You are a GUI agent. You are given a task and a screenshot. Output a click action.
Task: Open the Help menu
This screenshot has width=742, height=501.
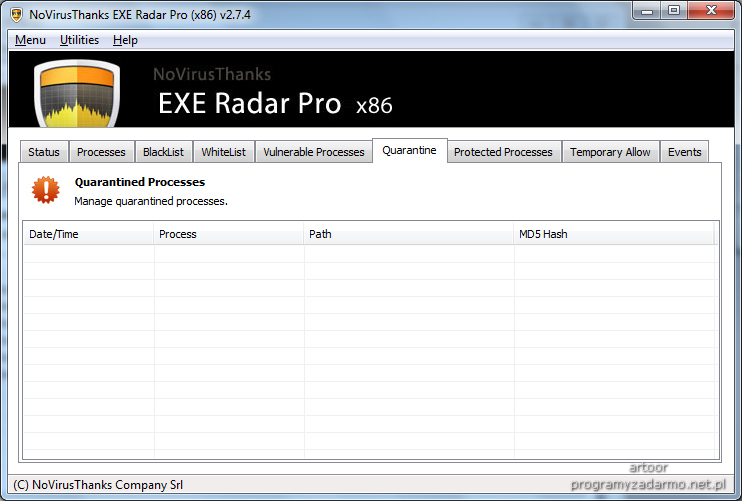(125, 40)
